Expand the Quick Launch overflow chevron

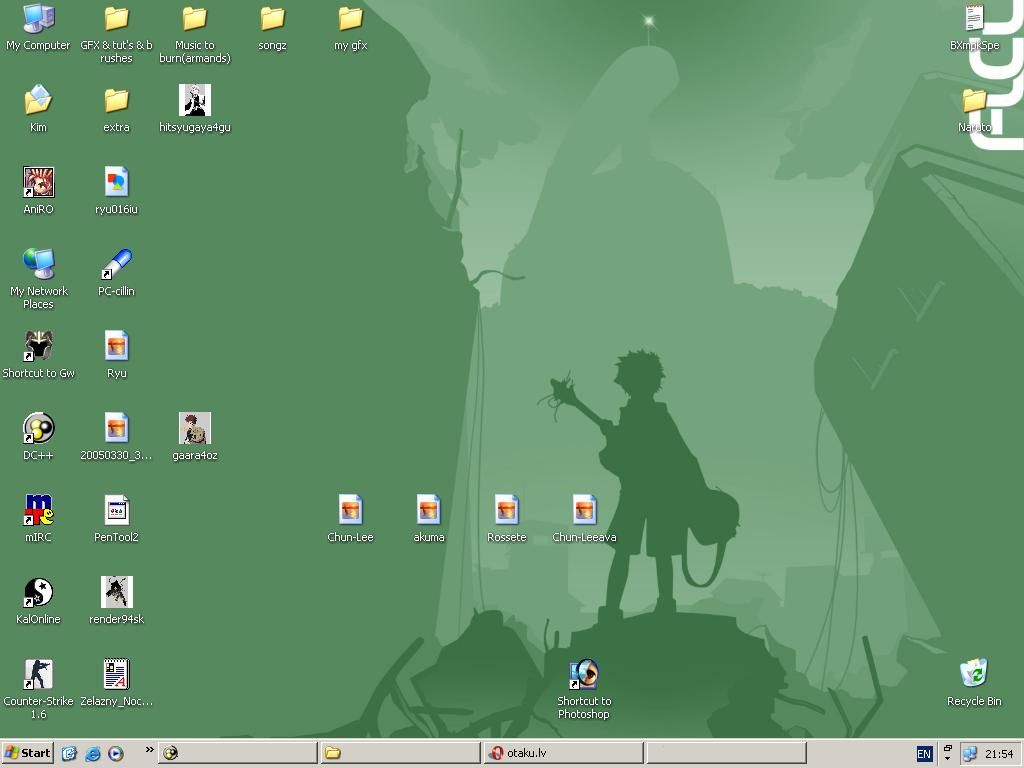pos(150,750)
